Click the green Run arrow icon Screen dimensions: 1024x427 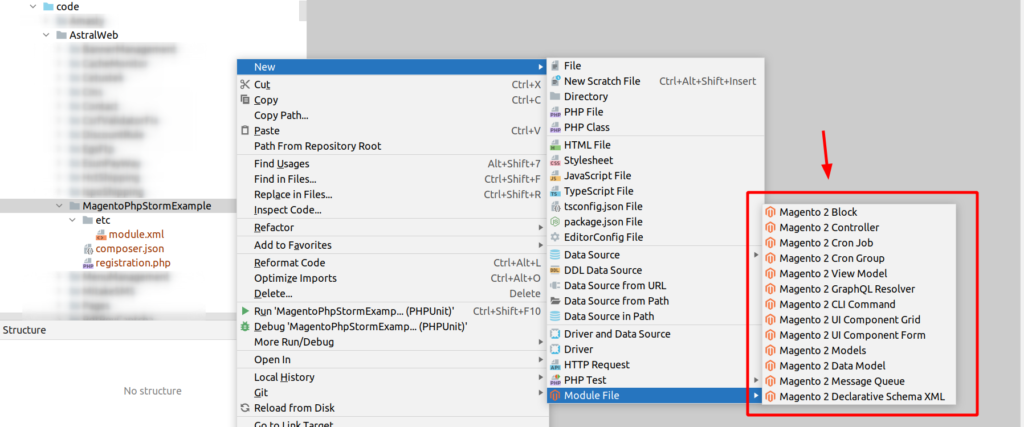(x=245, y=311)
